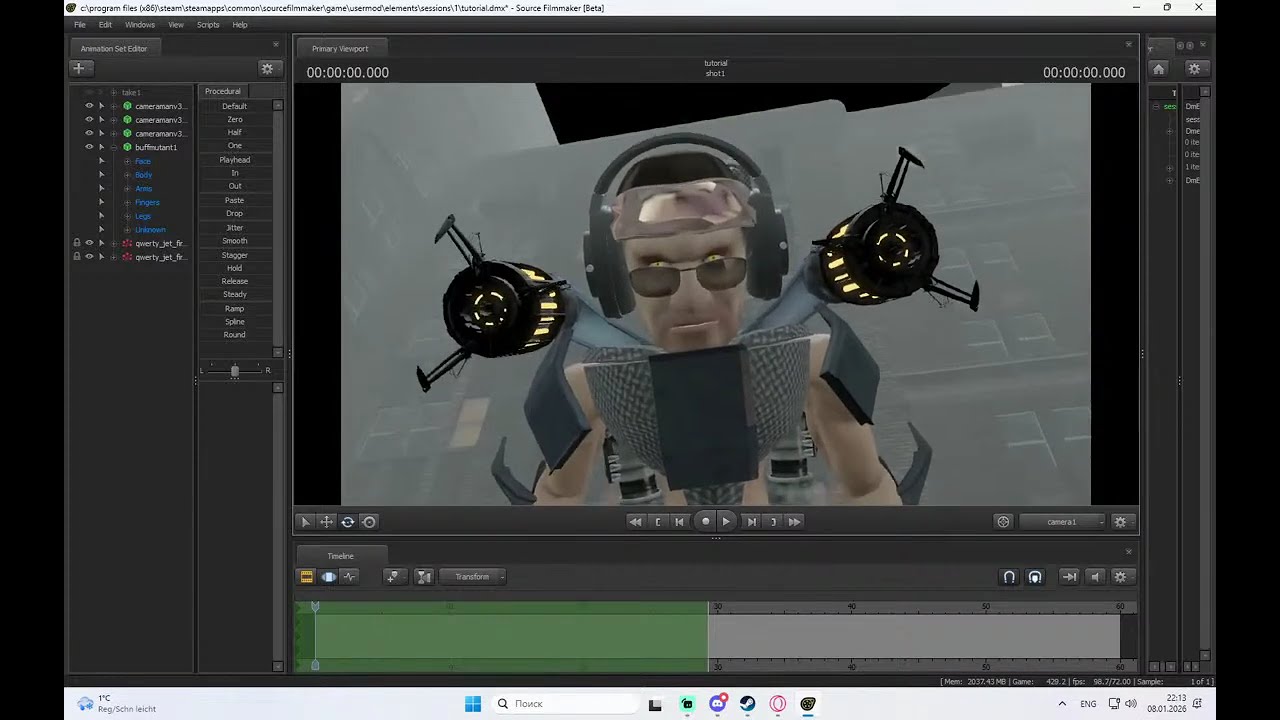Select the screen manipulator circle tool

point(369,522)
